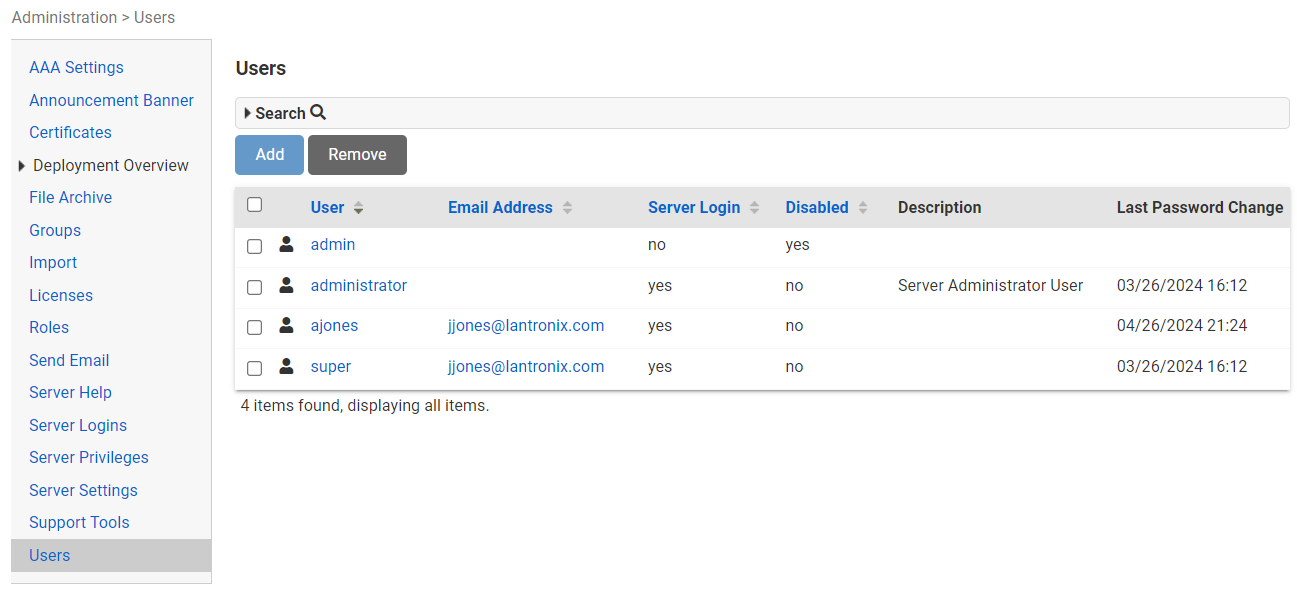Open the administrator user link
This screenshot has height=589, width=1297.
(x=358, y=285)
